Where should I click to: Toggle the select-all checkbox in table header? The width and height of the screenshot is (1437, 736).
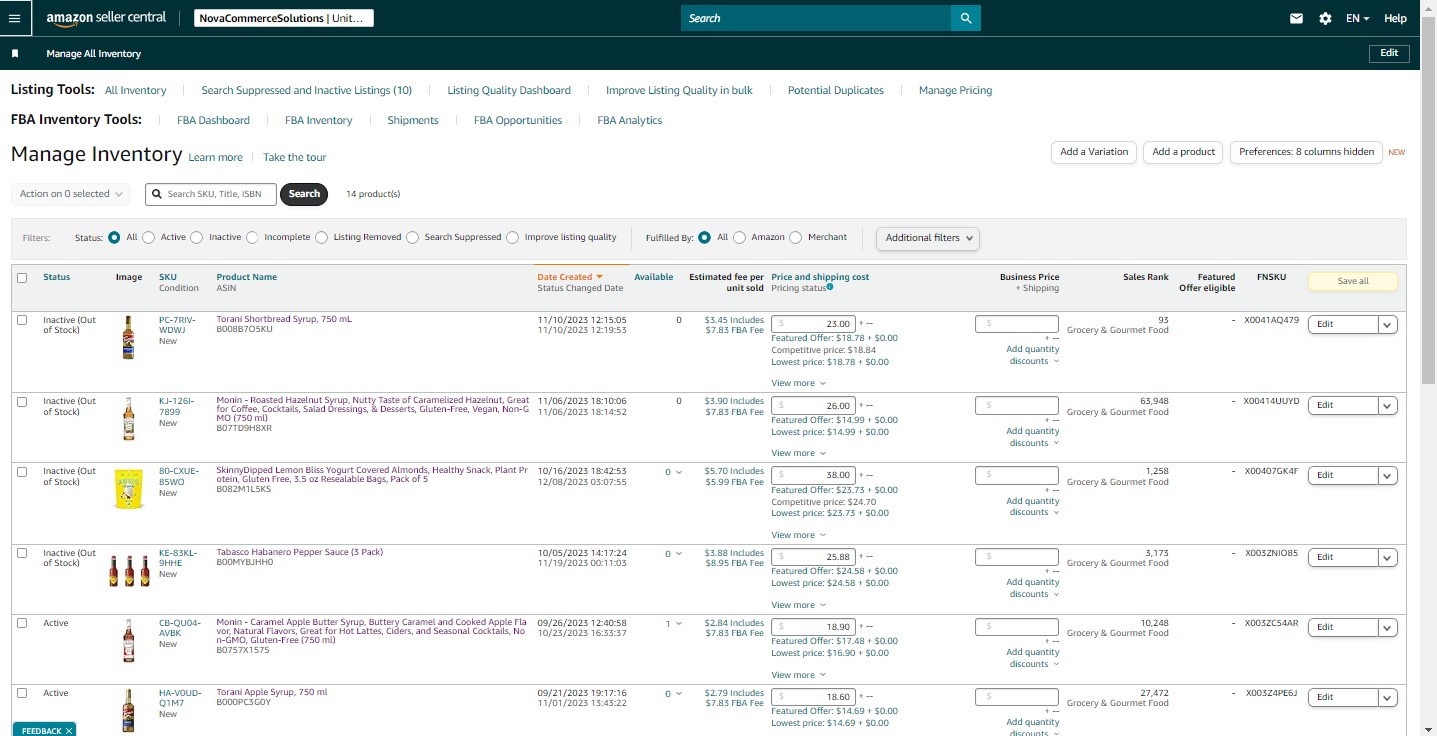(22, 278)
